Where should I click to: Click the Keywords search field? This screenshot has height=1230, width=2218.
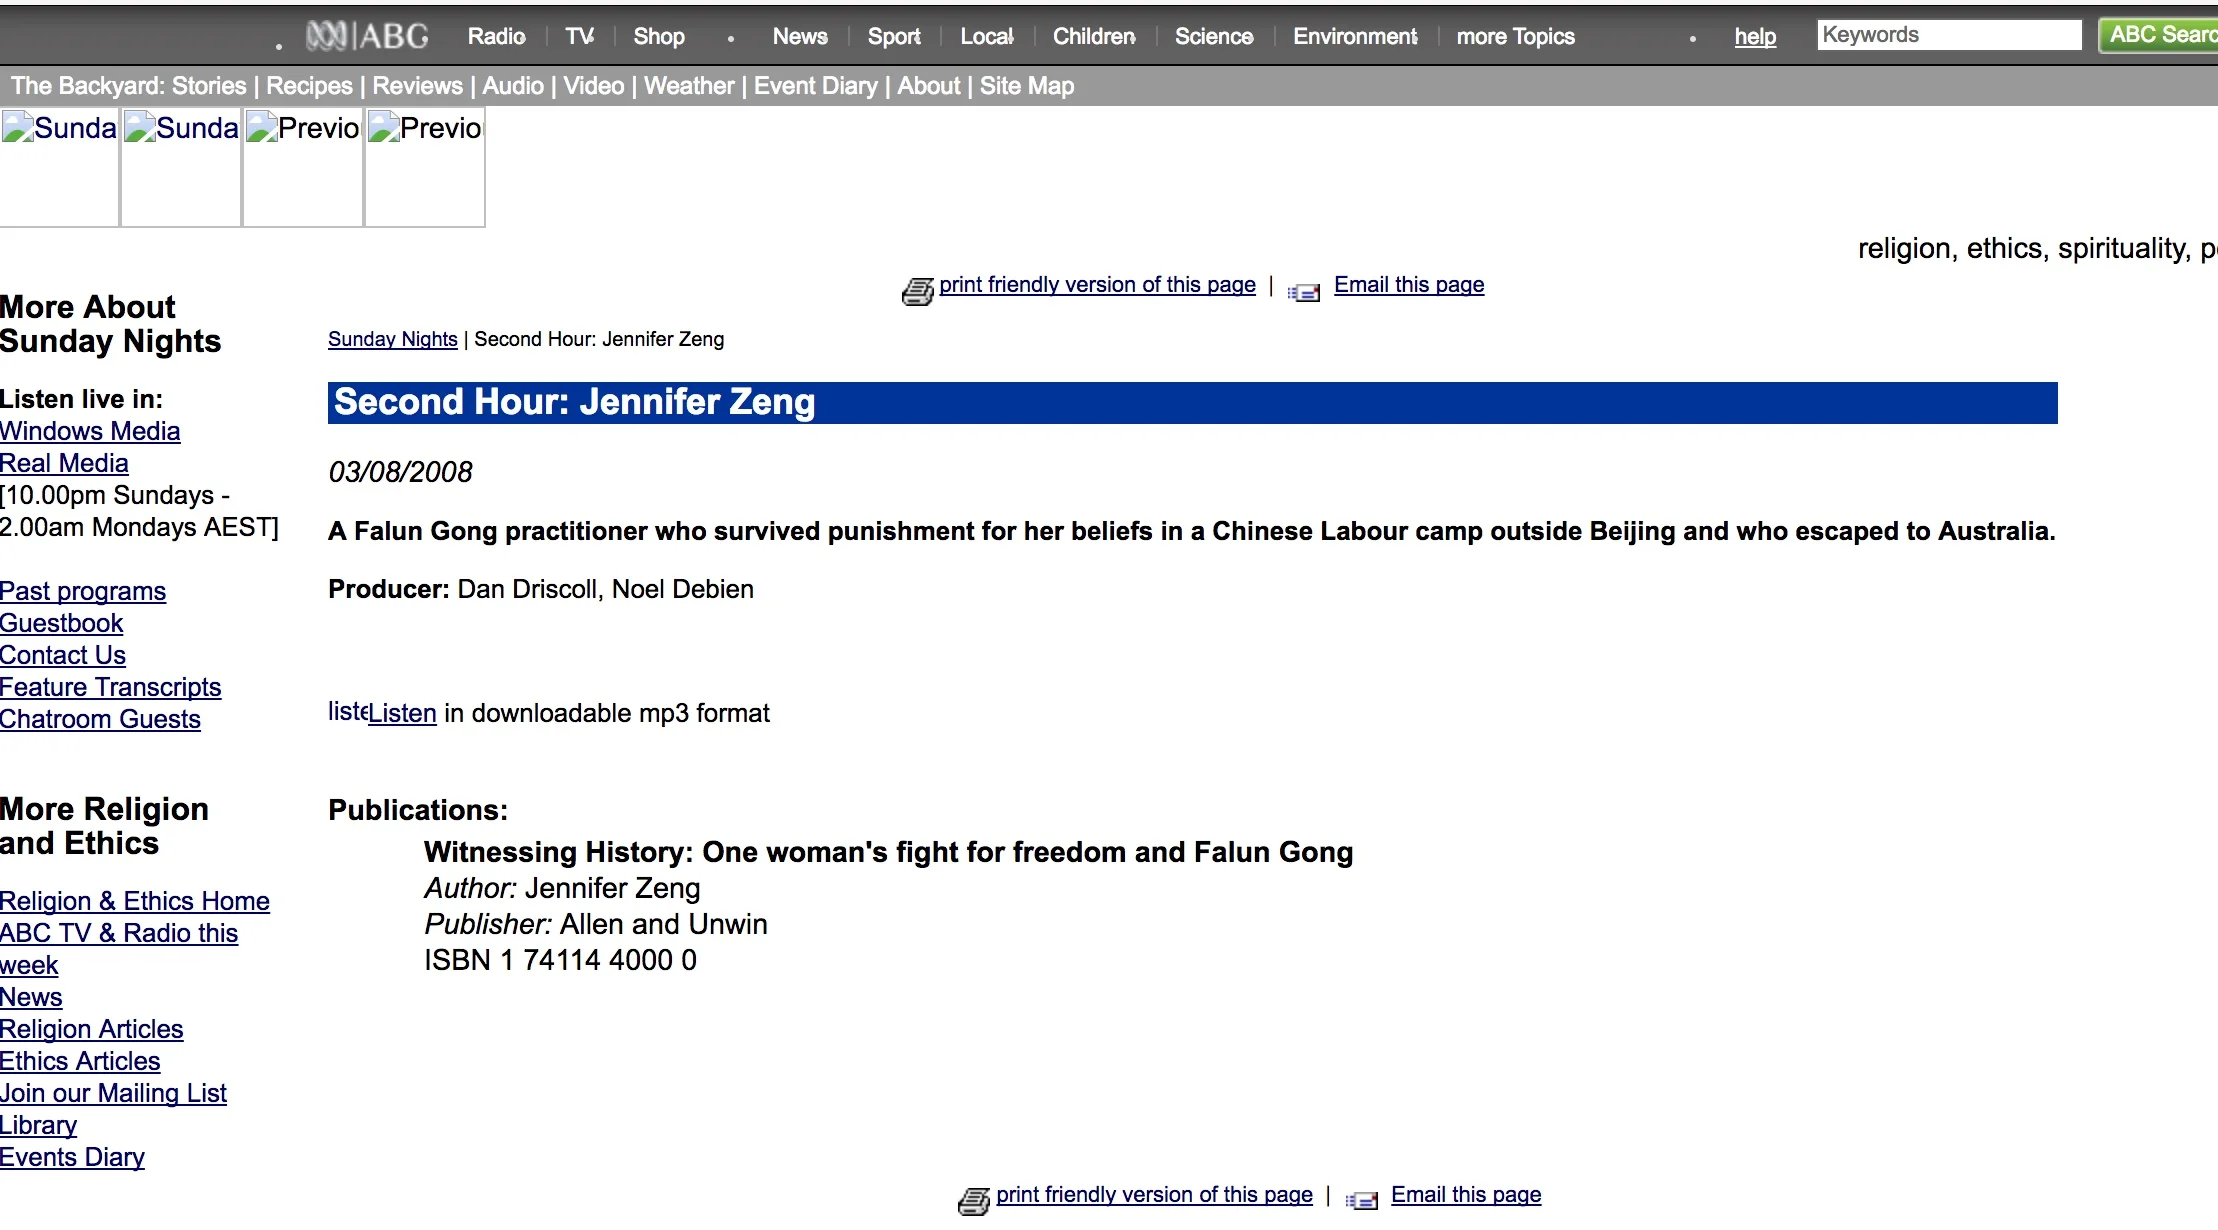click(x=1948, y=35)
